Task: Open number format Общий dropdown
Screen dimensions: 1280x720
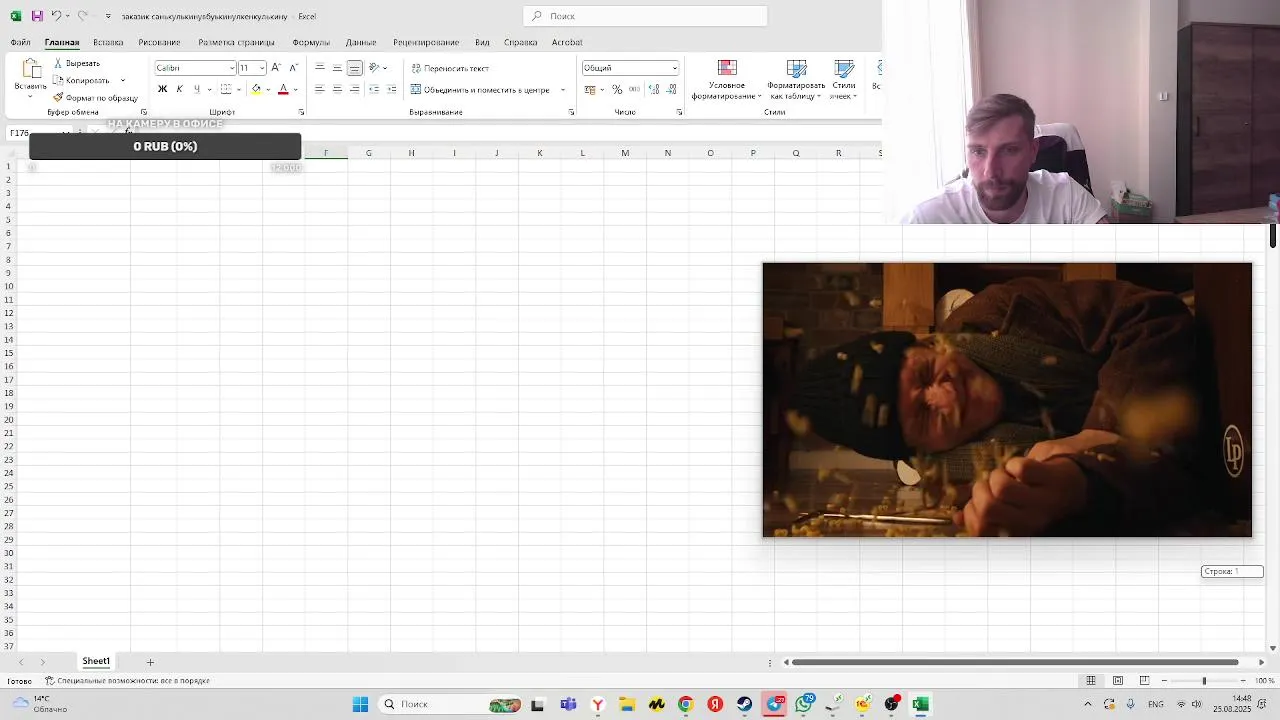Action: [x=674, y=68]
